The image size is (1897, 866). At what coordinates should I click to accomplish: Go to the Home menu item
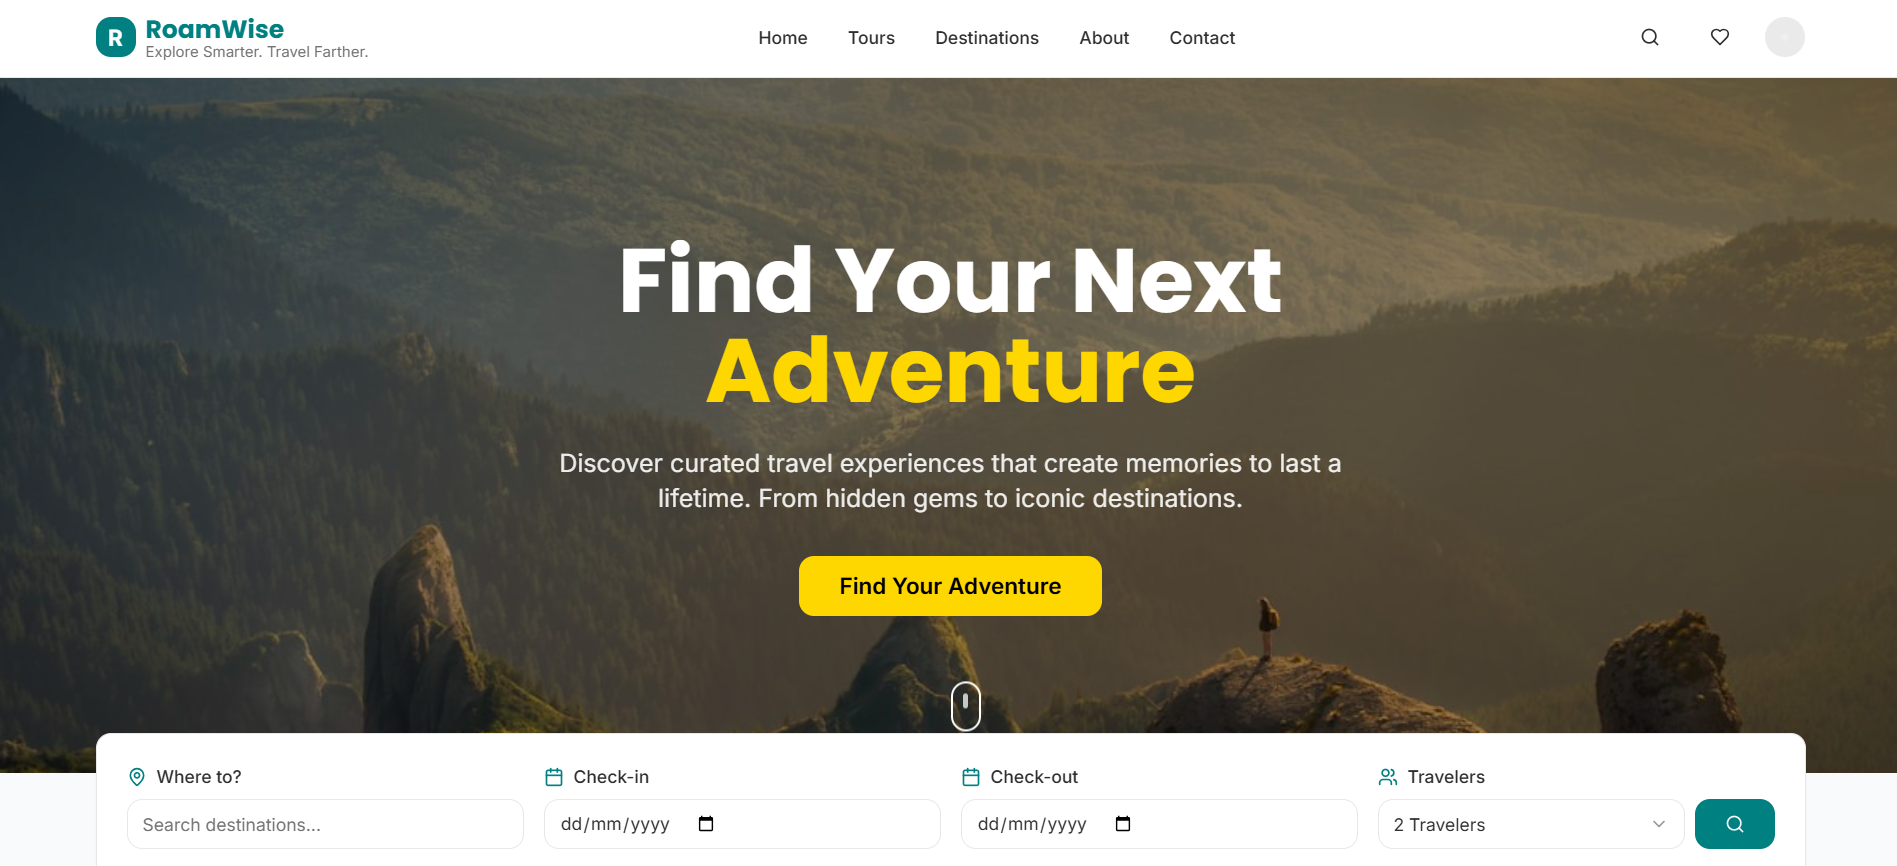(x=783, y=38)
